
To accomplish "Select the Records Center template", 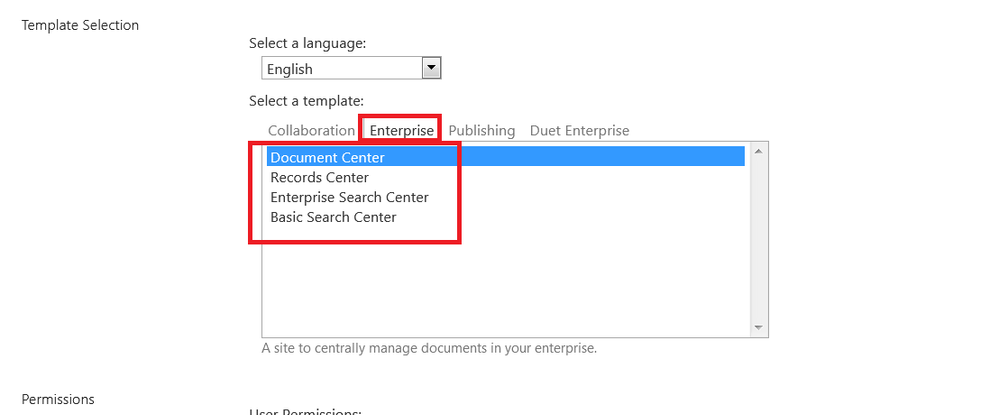I will (x=506, y=177).
